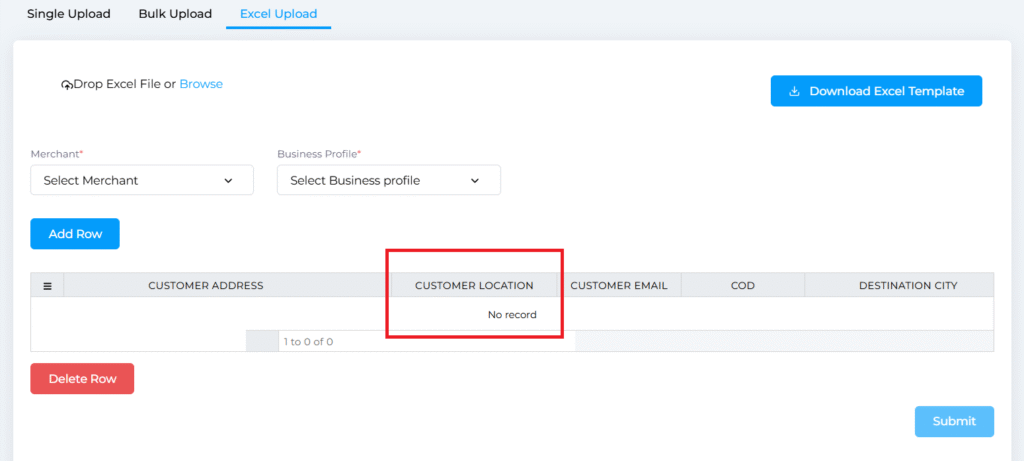Sort by the Customer Location column header
1024x461 pixels.
[x=474, y=286]
